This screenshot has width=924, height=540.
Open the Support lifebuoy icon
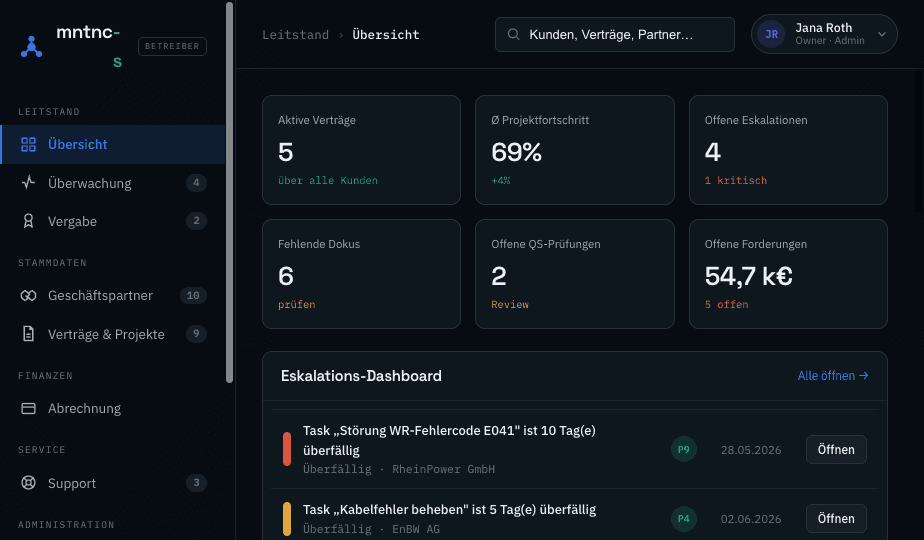click(28, 483)
